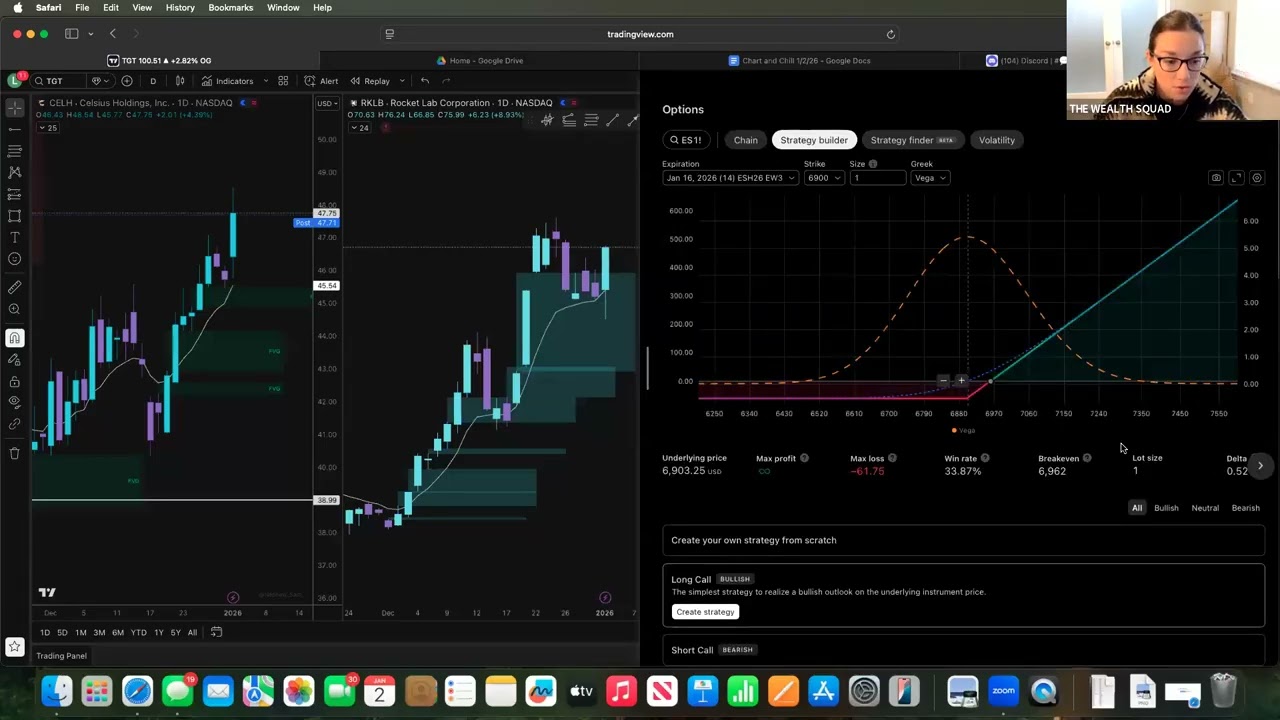The height and width of the screenshot is (720, 1280).
Task: Click Create strategy under Long Call
Action: point(705,612)
